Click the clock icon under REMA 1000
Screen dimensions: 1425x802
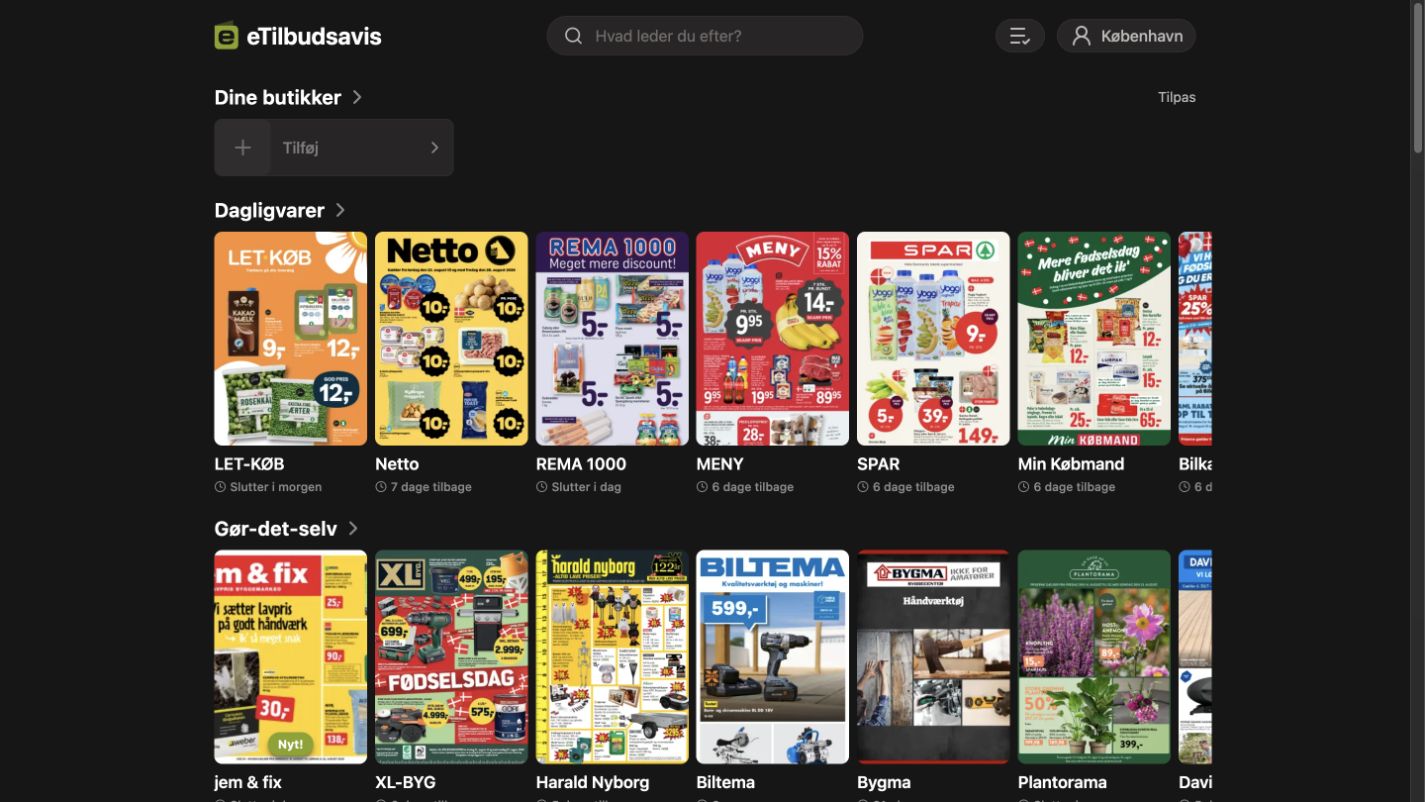tap(542, 487)
